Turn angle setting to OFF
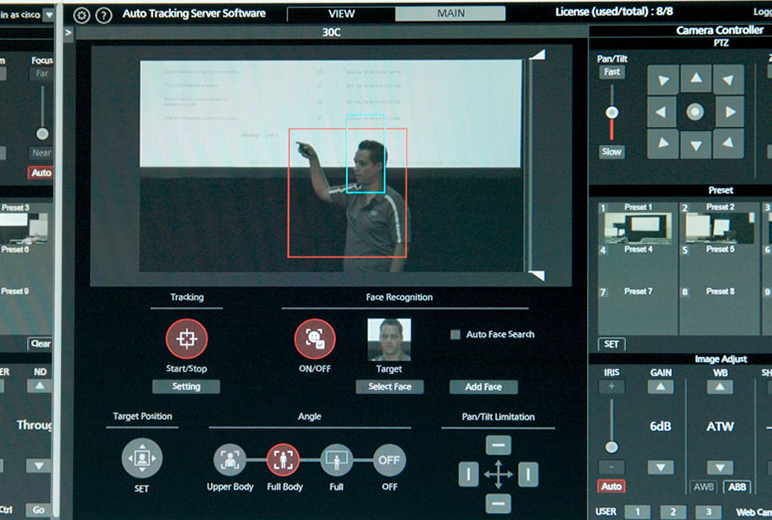Screen dimensions: 772x520 389,460
